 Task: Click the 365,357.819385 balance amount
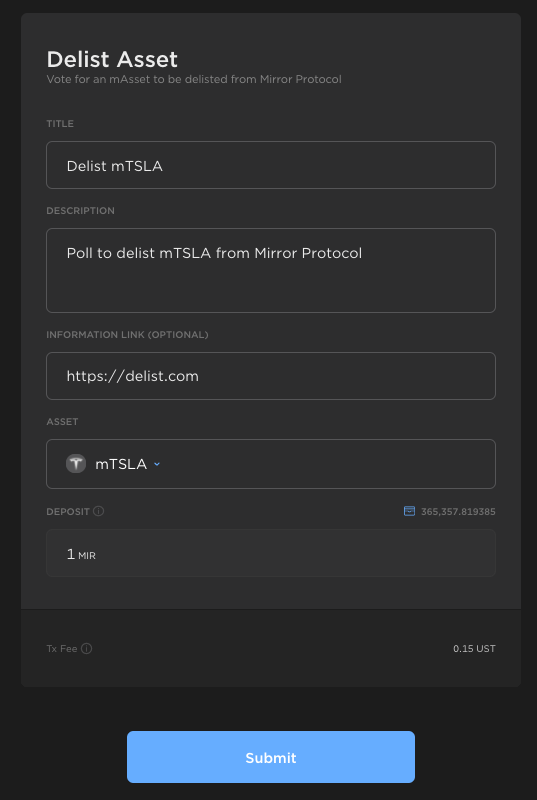pyautogui.click(x=458, y=511)
